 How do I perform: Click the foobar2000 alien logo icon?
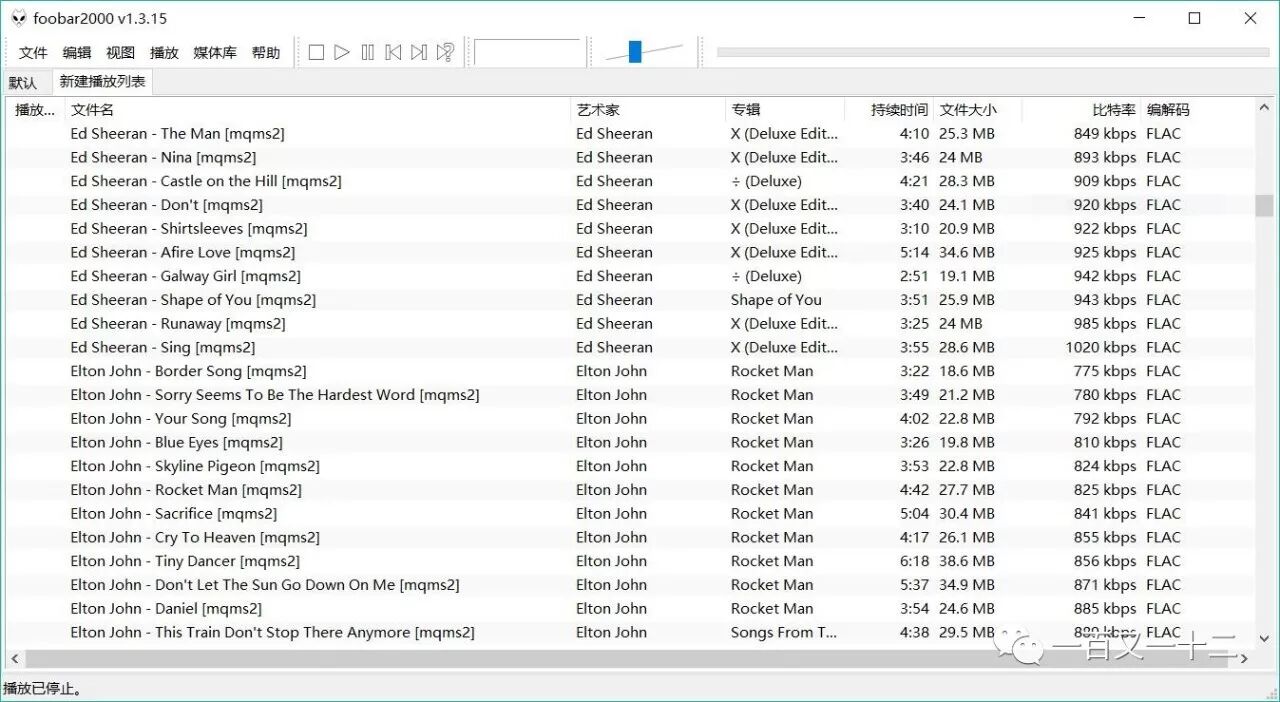point(18,18)
